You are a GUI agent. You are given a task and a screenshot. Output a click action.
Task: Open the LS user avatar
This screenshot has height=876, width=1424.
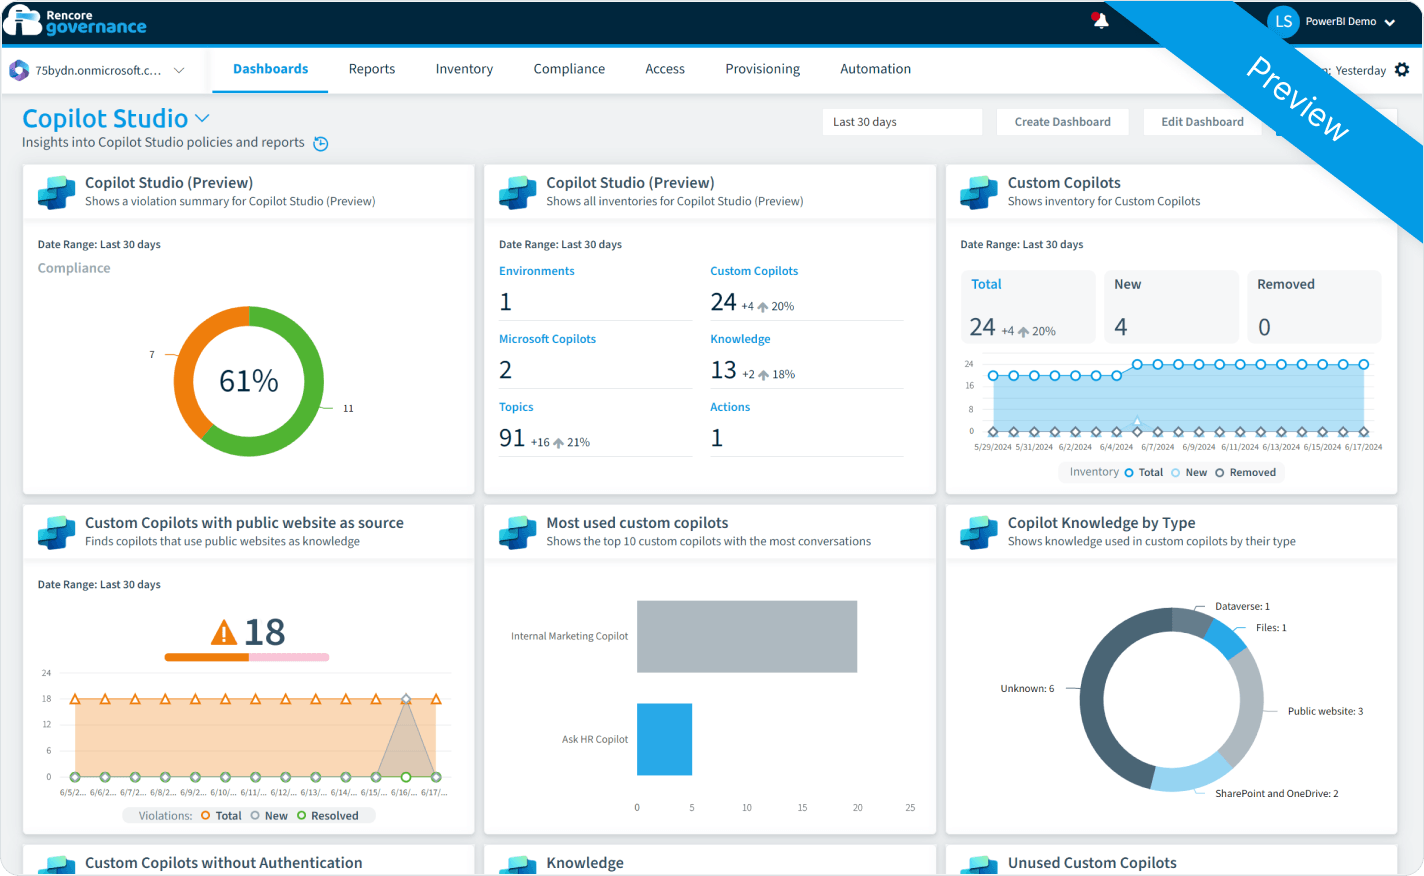(1283, 21)
